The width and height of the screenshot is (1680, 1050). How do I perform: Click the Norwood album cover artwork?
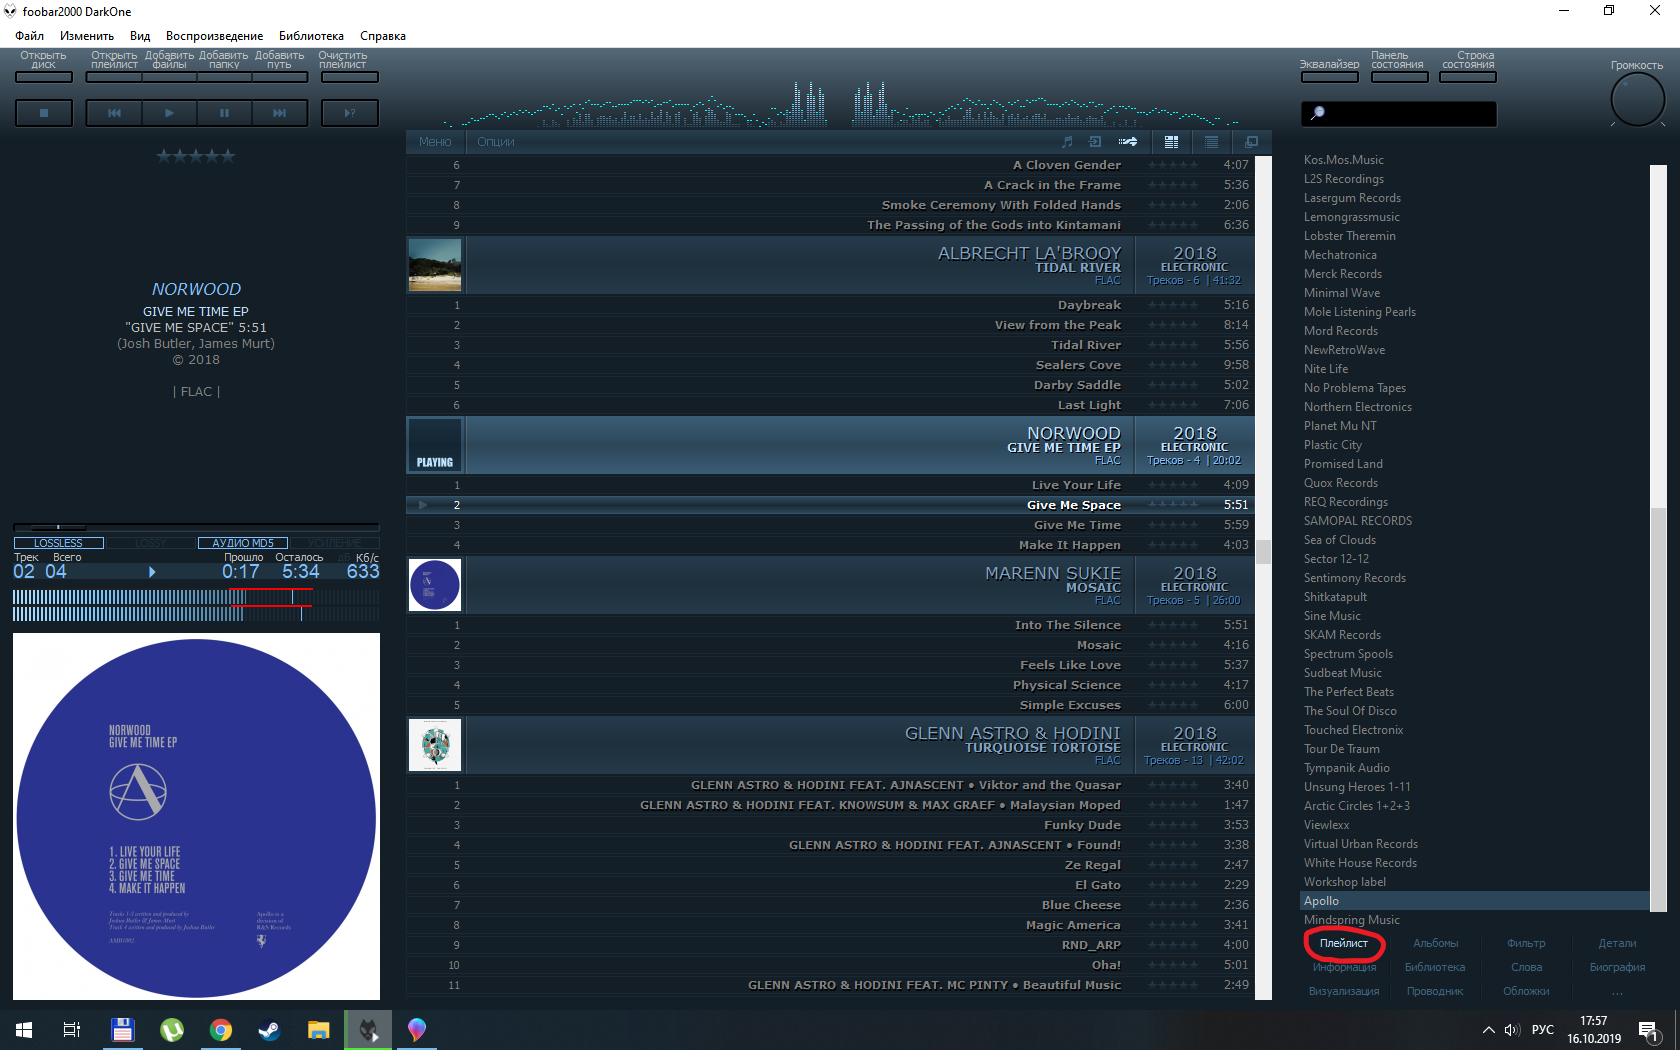pyautogui.click(x=196, y=816)
